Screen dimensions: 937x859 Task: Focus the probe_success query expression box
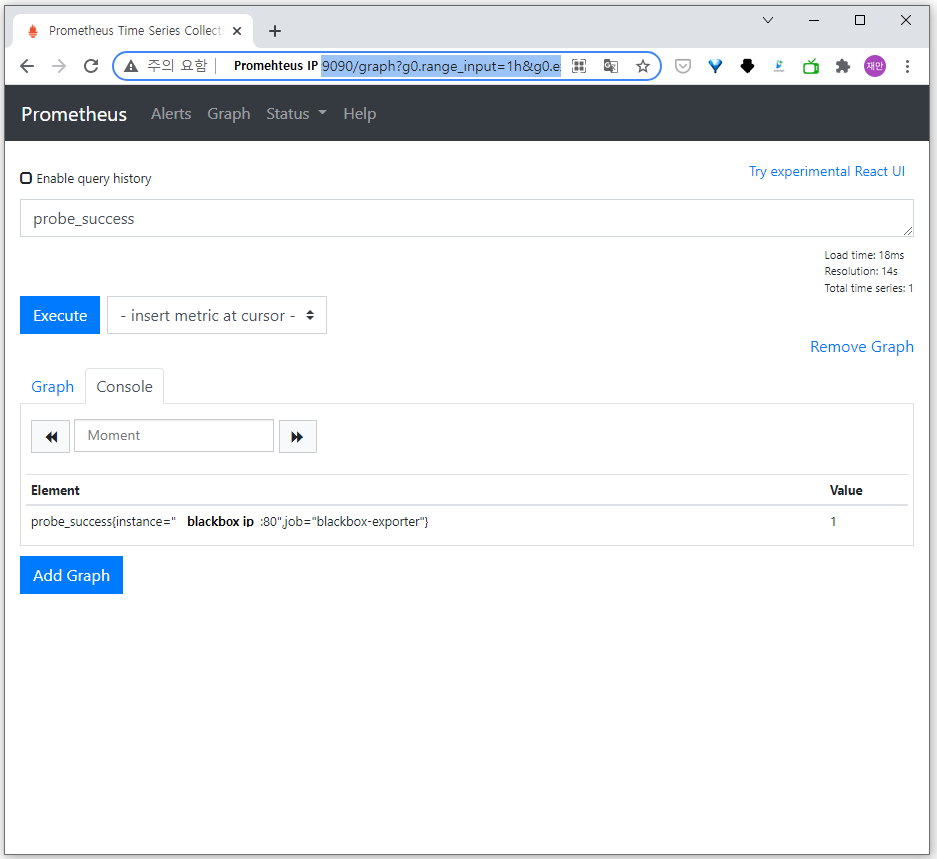(x=466, y=218)
